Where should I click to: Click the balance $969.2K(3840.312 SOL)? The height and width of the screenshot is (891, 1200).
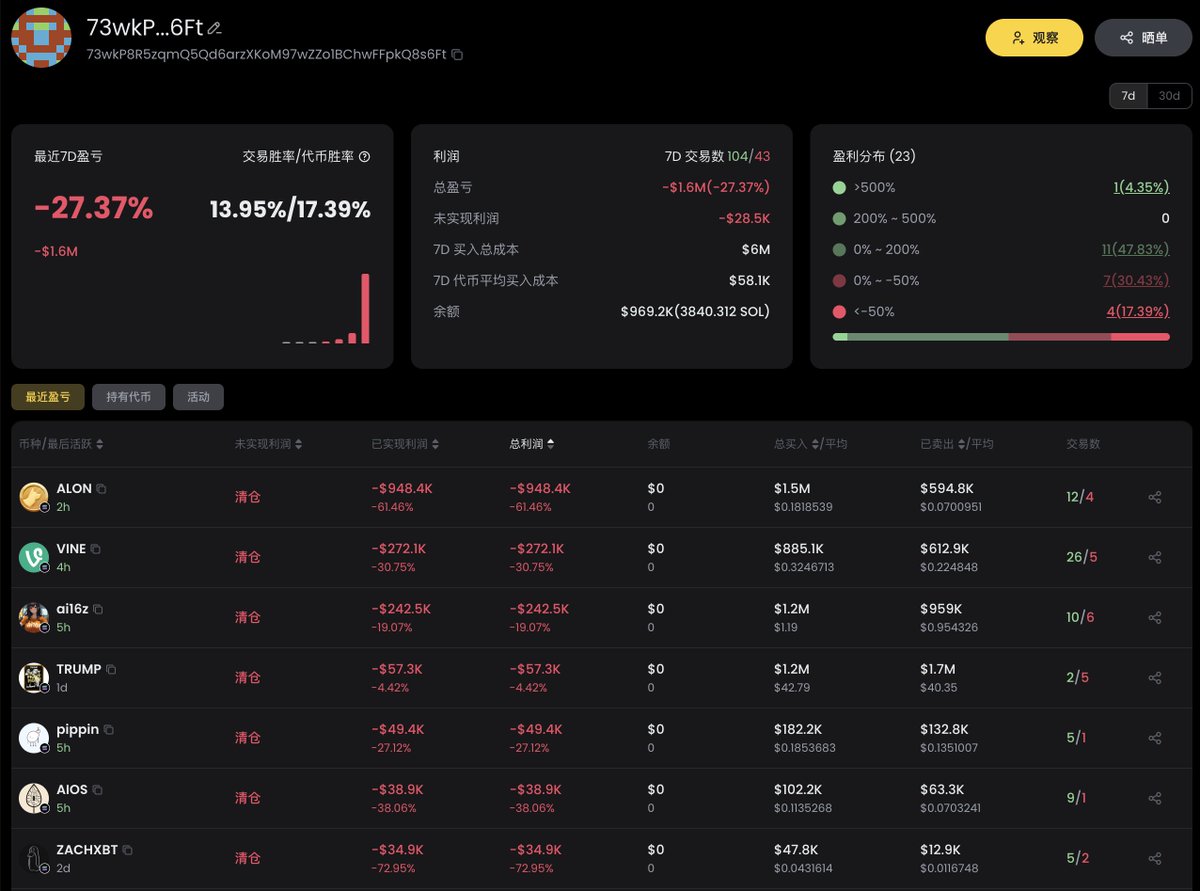695,311
